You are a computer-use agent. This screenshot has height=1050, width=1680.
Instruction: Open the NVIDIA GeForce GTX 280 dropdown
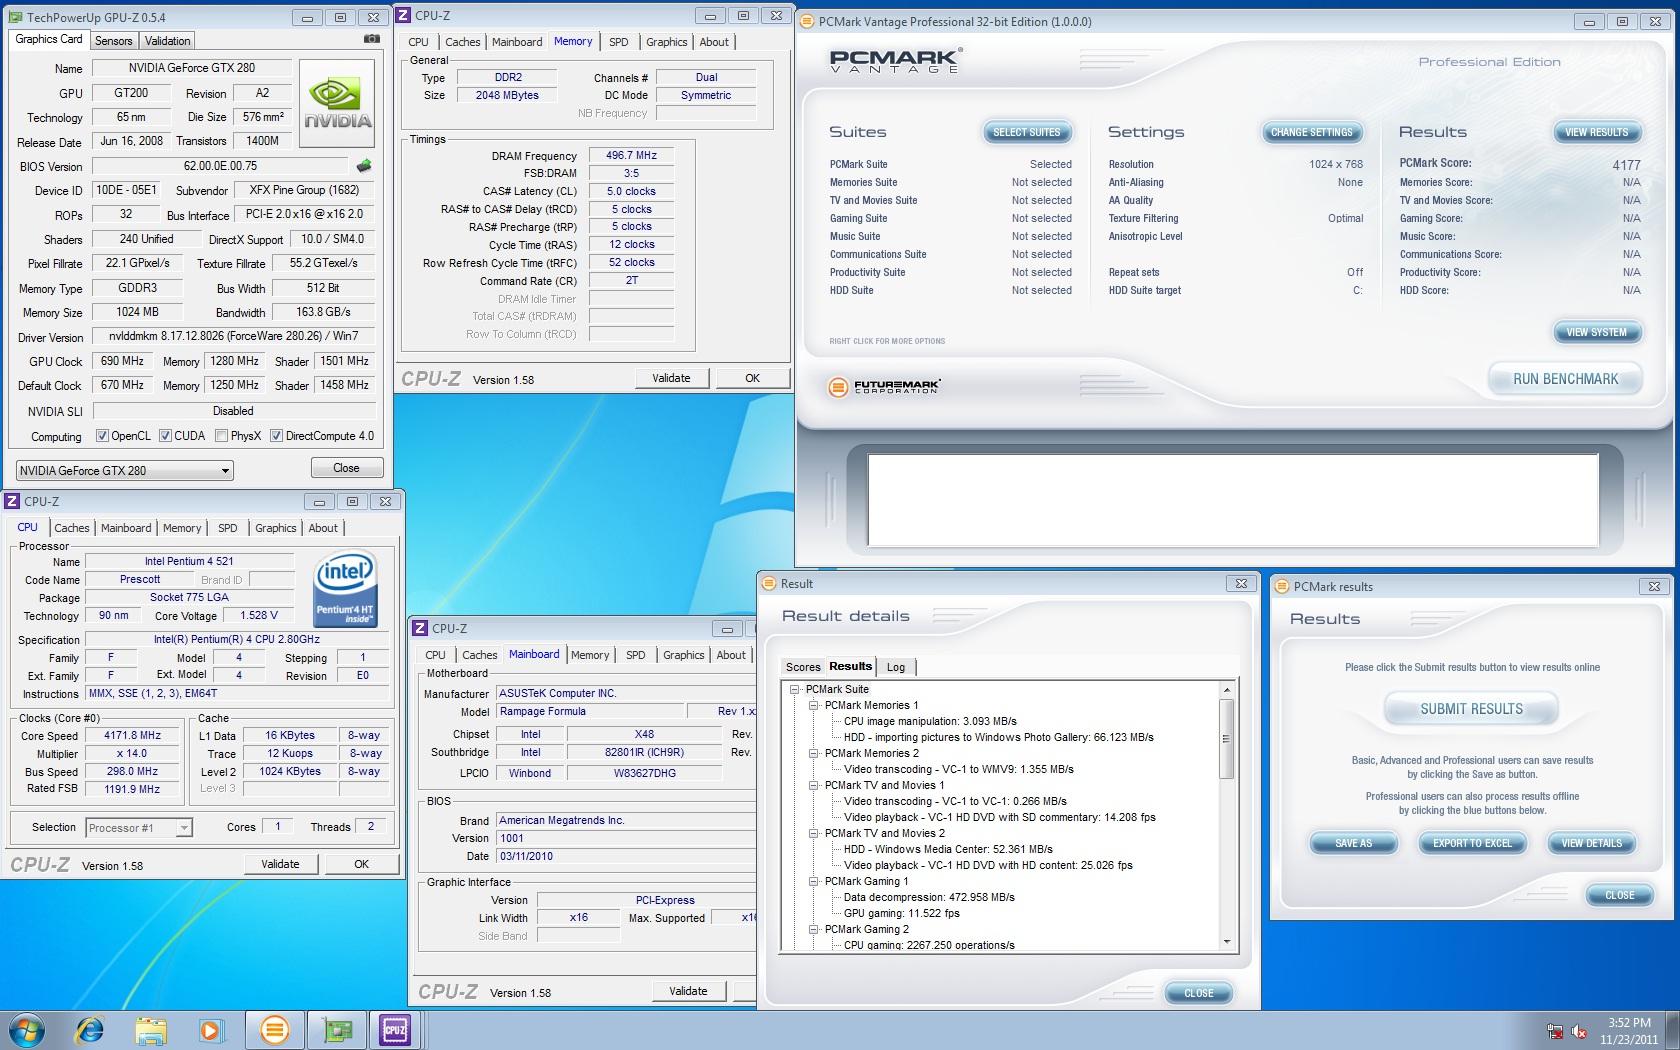point(125,470)
